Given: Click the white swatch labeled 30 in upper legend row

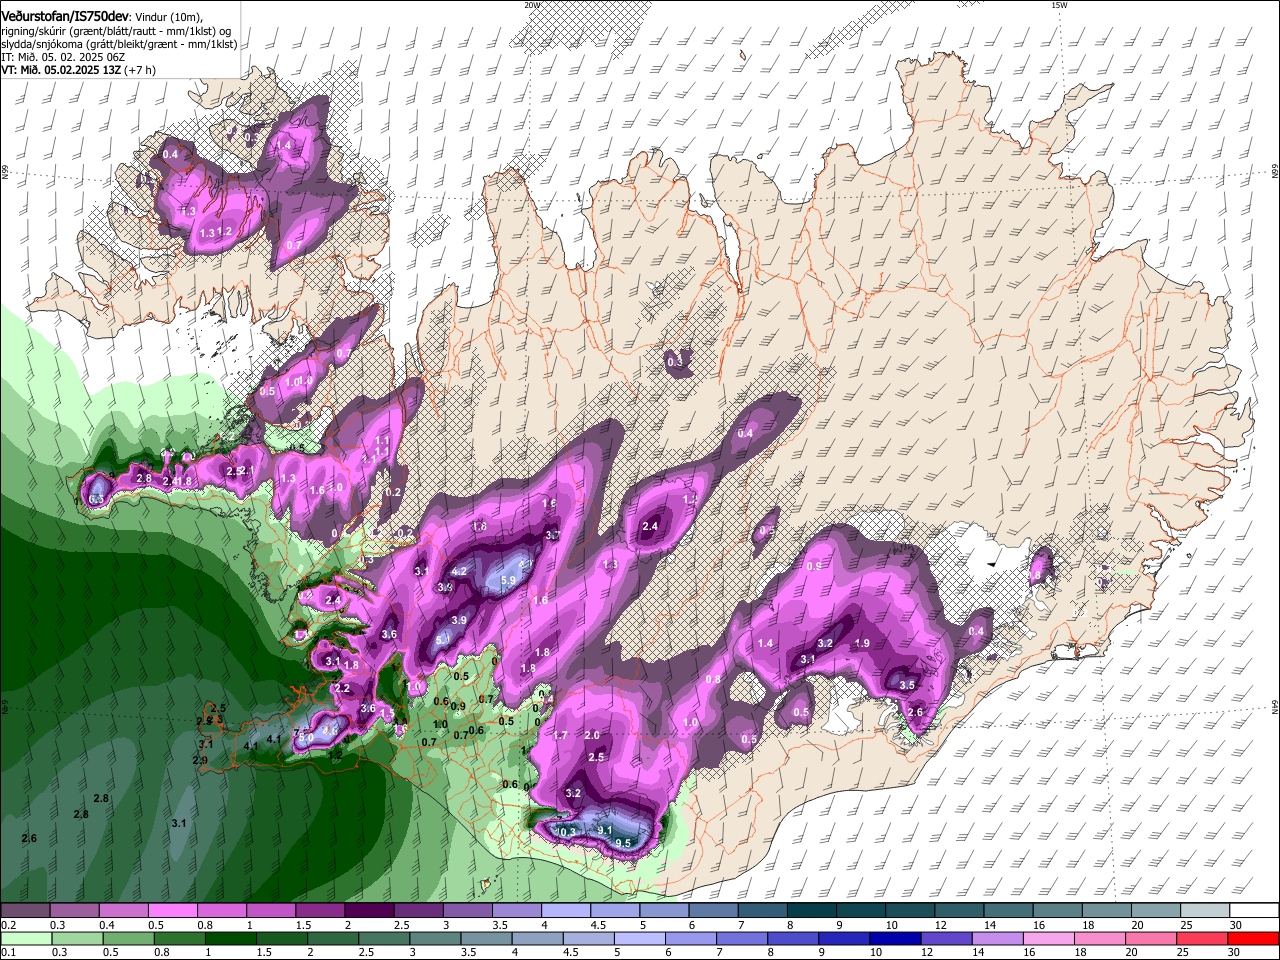Looking at the screenshot, I should [x=1255, y=911].
